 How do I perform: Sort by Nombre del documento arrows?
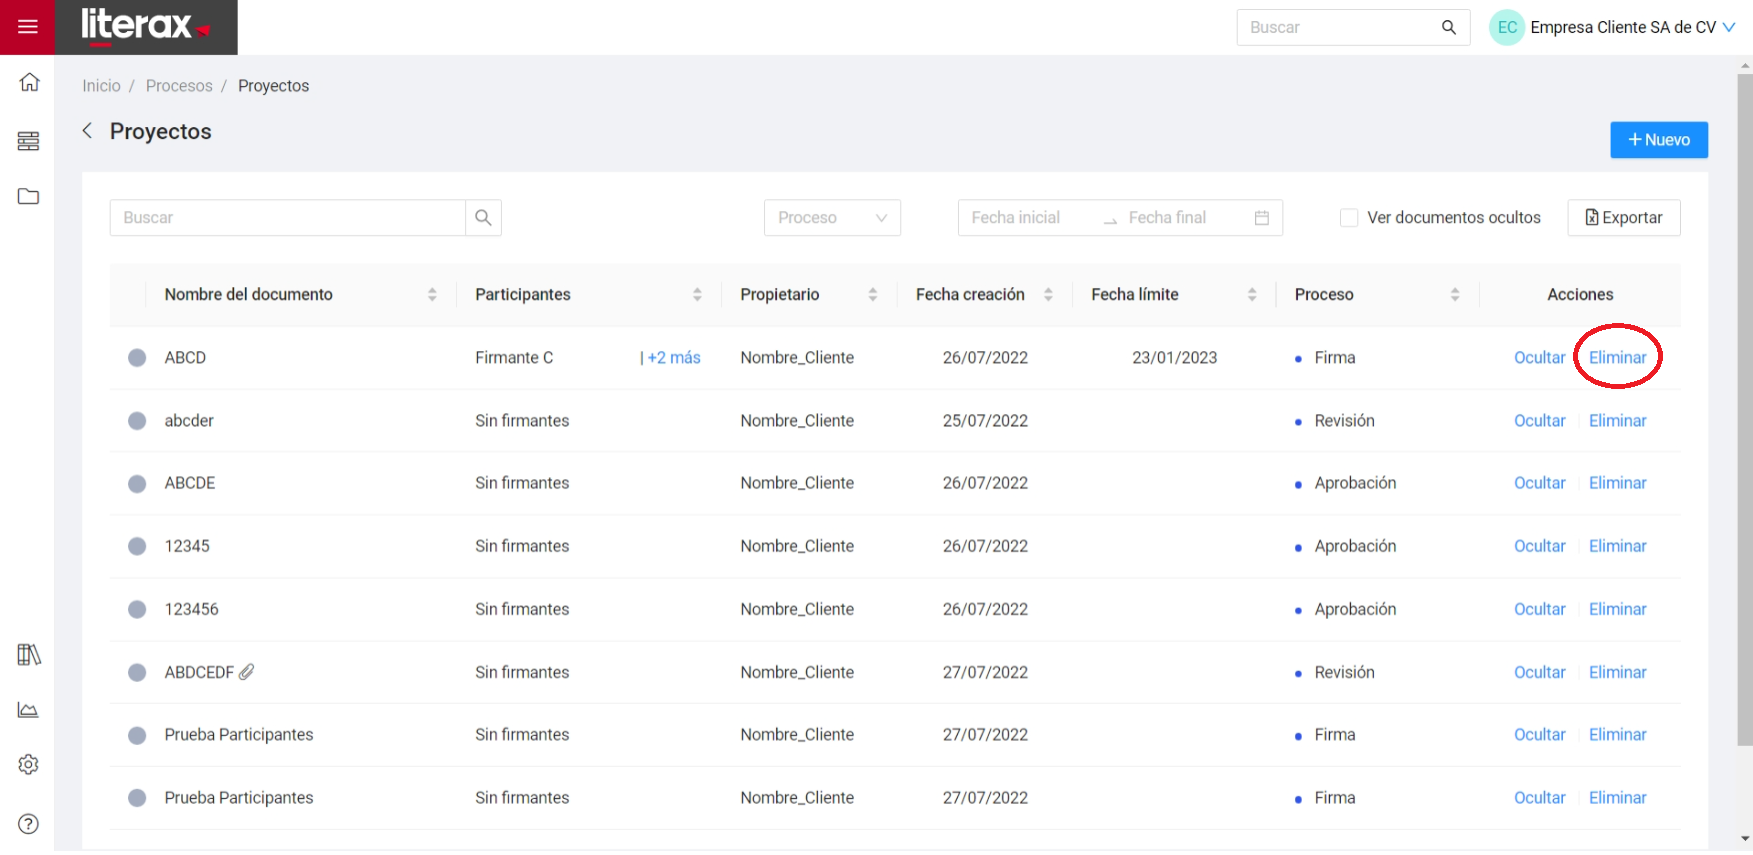(432, 294)
